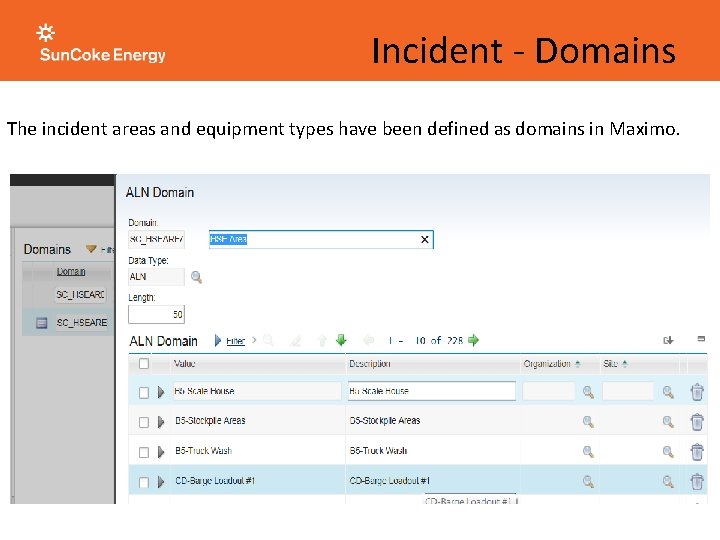Open Site lookup for B5-Truck Wash
Viewport: 720px width, 540px height.
click(x=668, y=451)
